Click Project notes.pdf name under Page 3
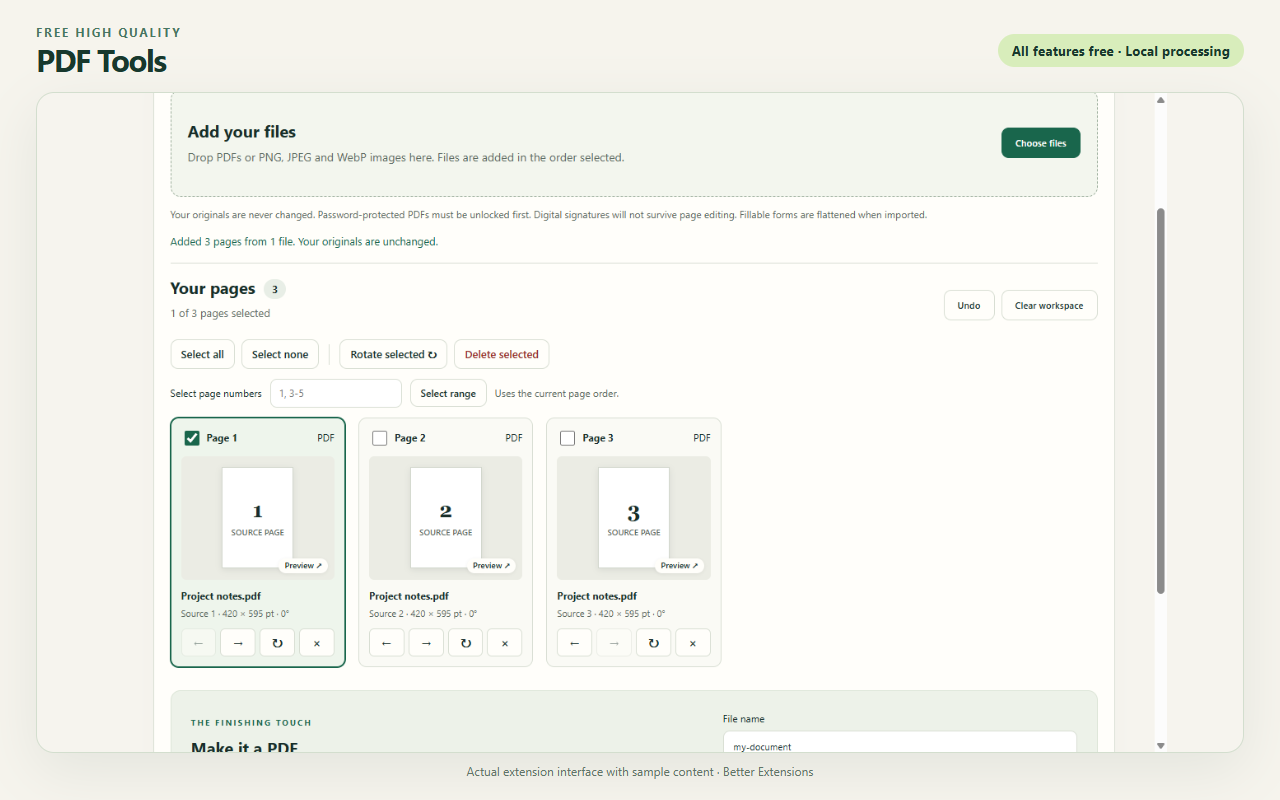Image resolution: width=1280 pixels, height=800 pixels. coord(597,596)
